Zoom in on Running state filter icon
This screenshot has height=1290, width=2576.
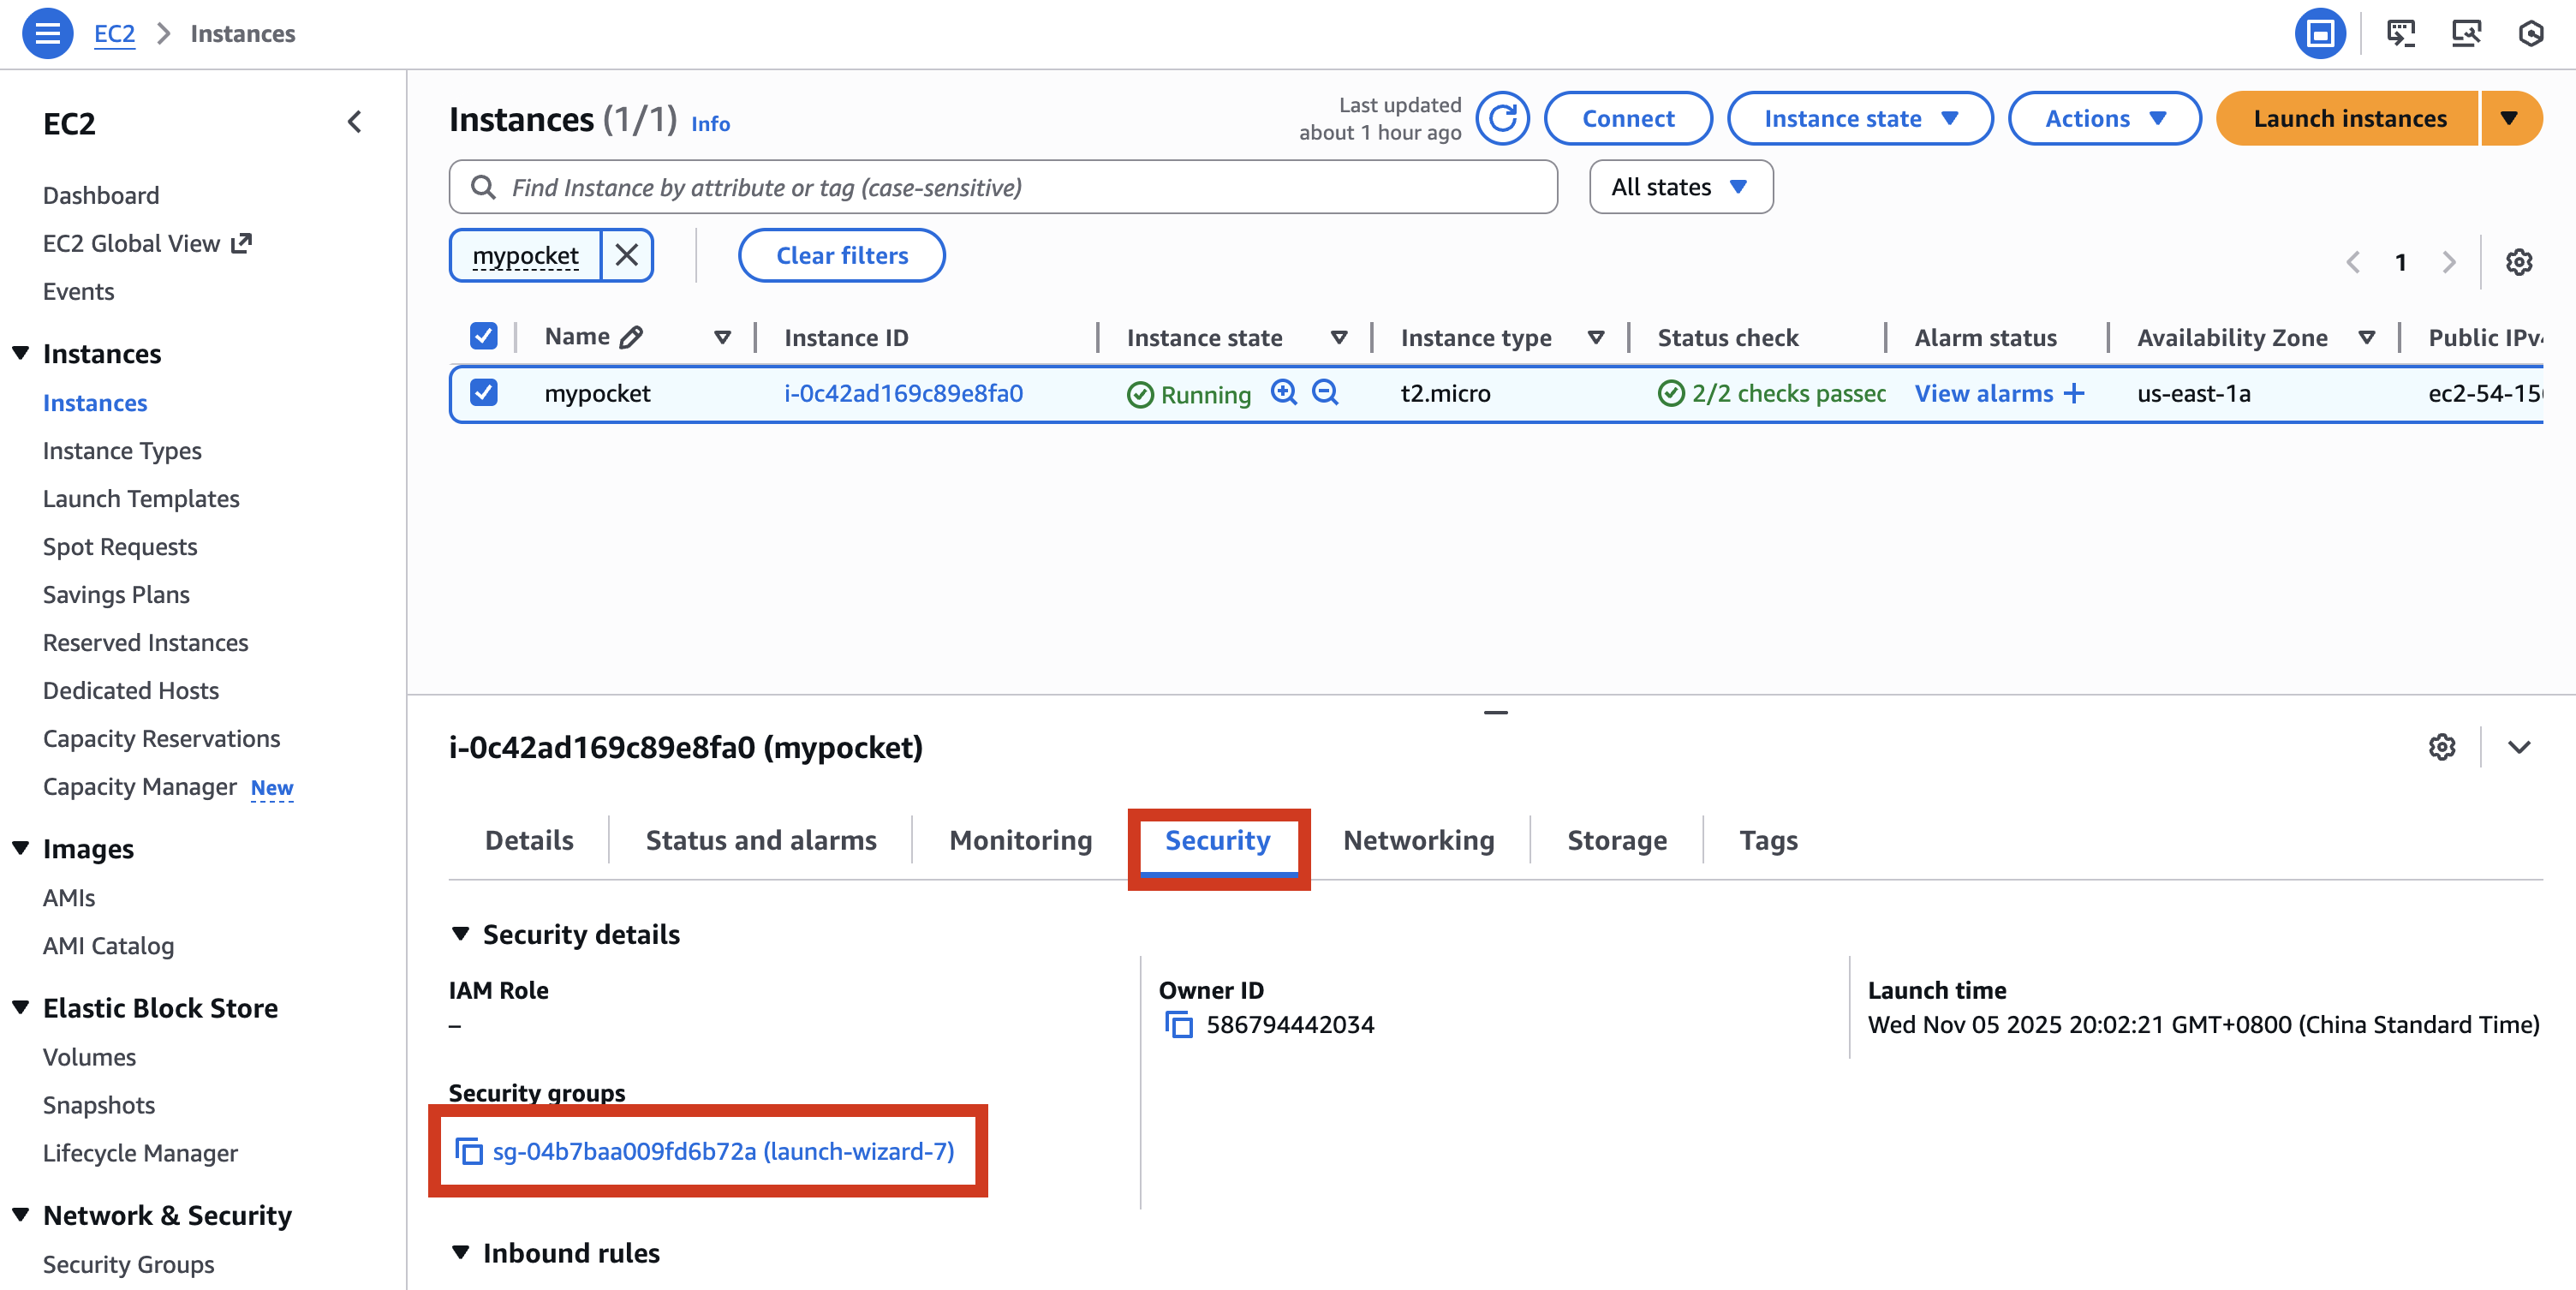[x=1285, y=393]
